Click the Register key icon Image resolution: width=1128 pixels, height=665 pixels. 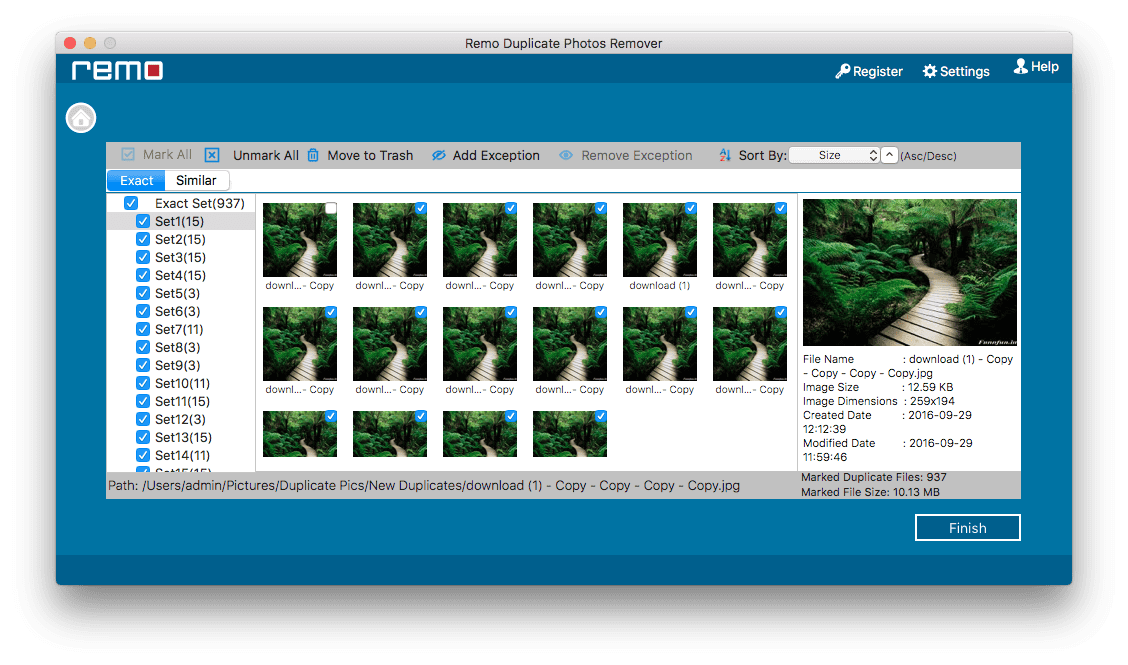click(842, 71)
